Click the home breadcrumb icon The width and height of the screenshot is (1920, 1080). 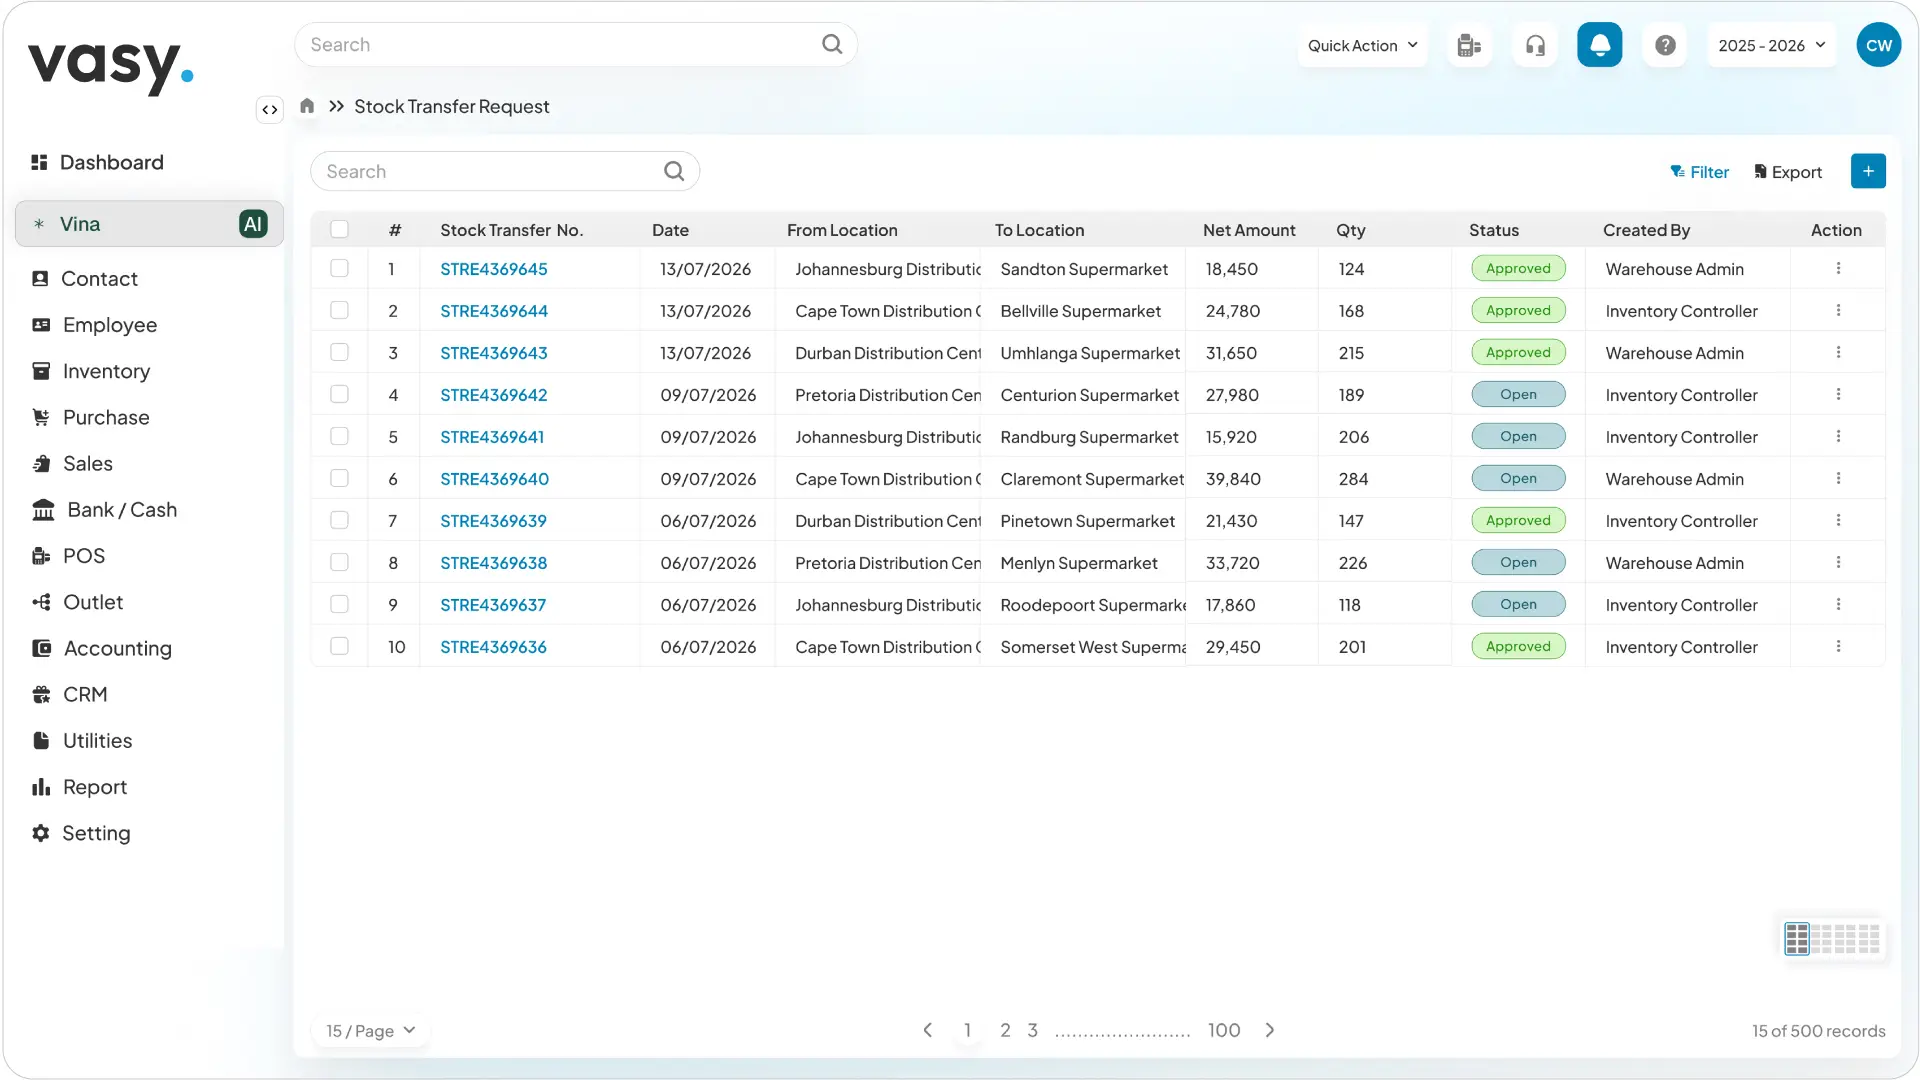[307, 106]
